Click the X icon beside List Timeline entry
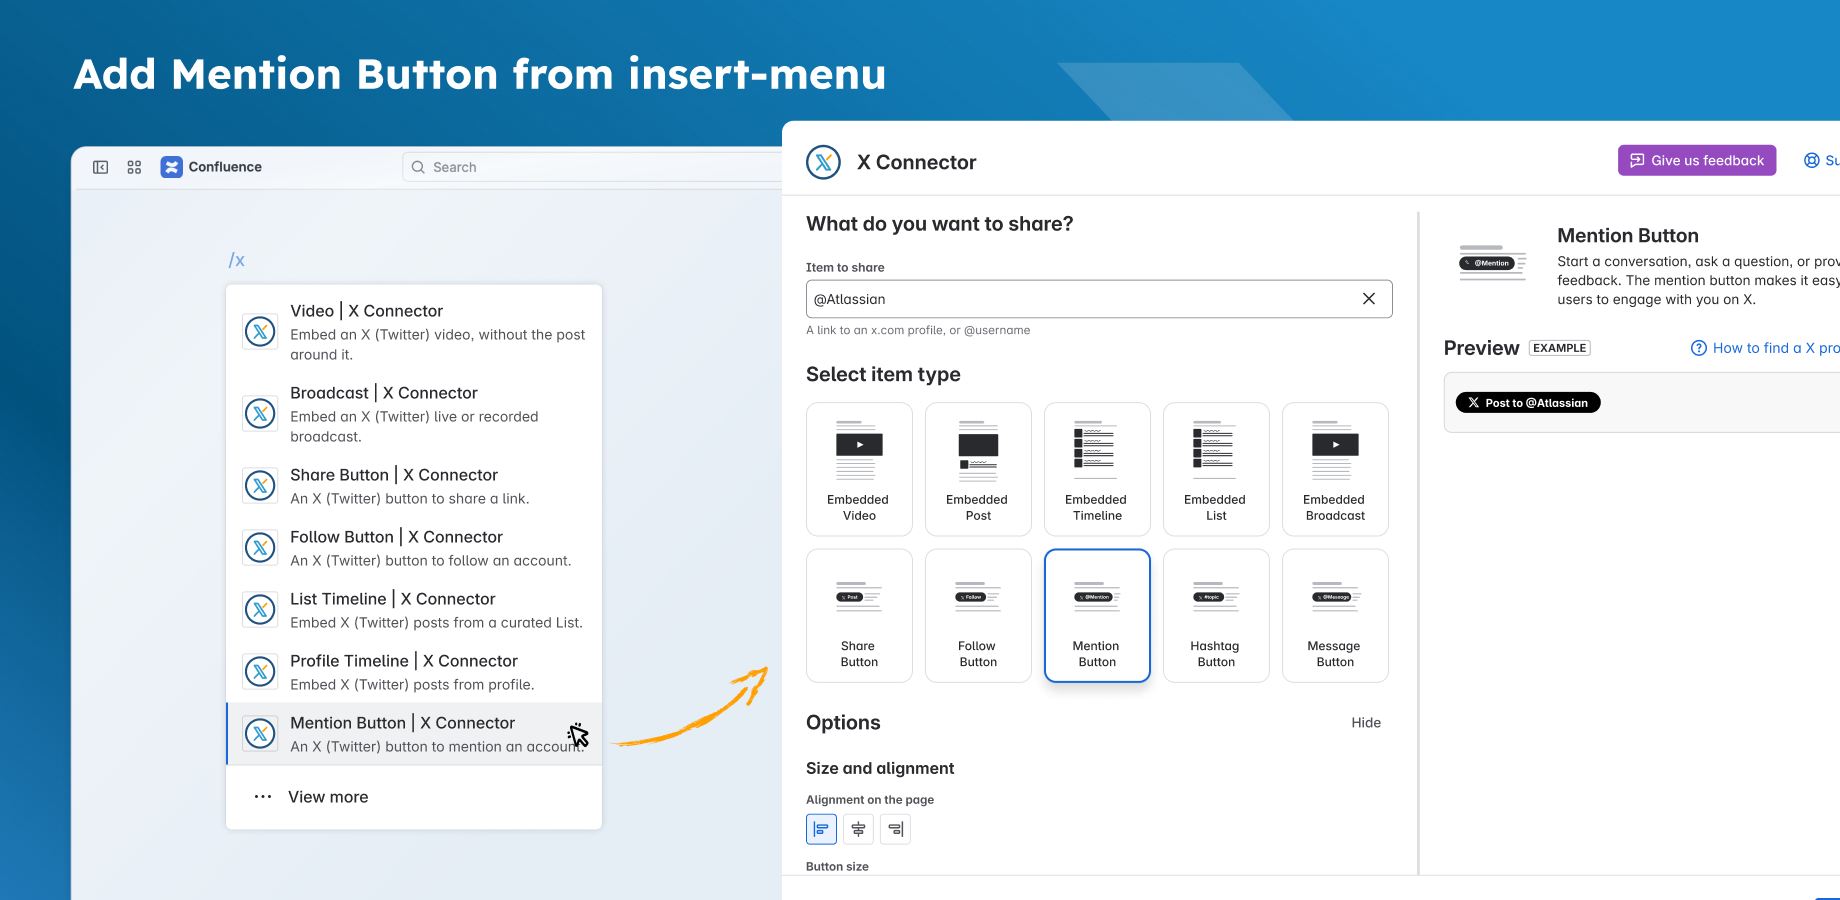This screenshot has width=1840, height=900. pos(260,610)
